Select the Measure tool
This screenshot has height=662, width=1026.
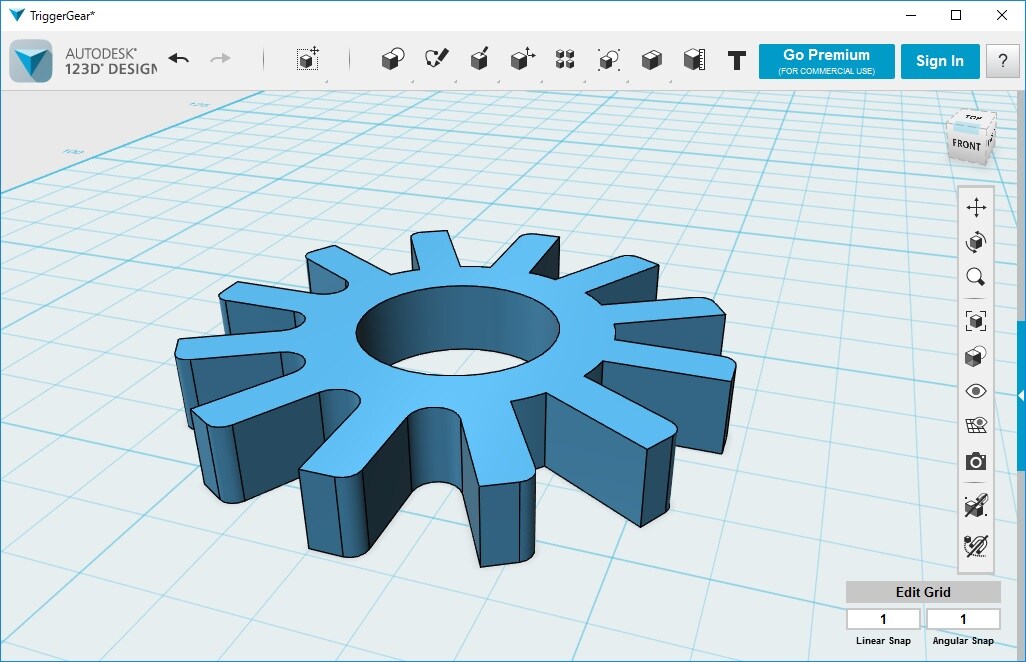(x=694, y=60)
